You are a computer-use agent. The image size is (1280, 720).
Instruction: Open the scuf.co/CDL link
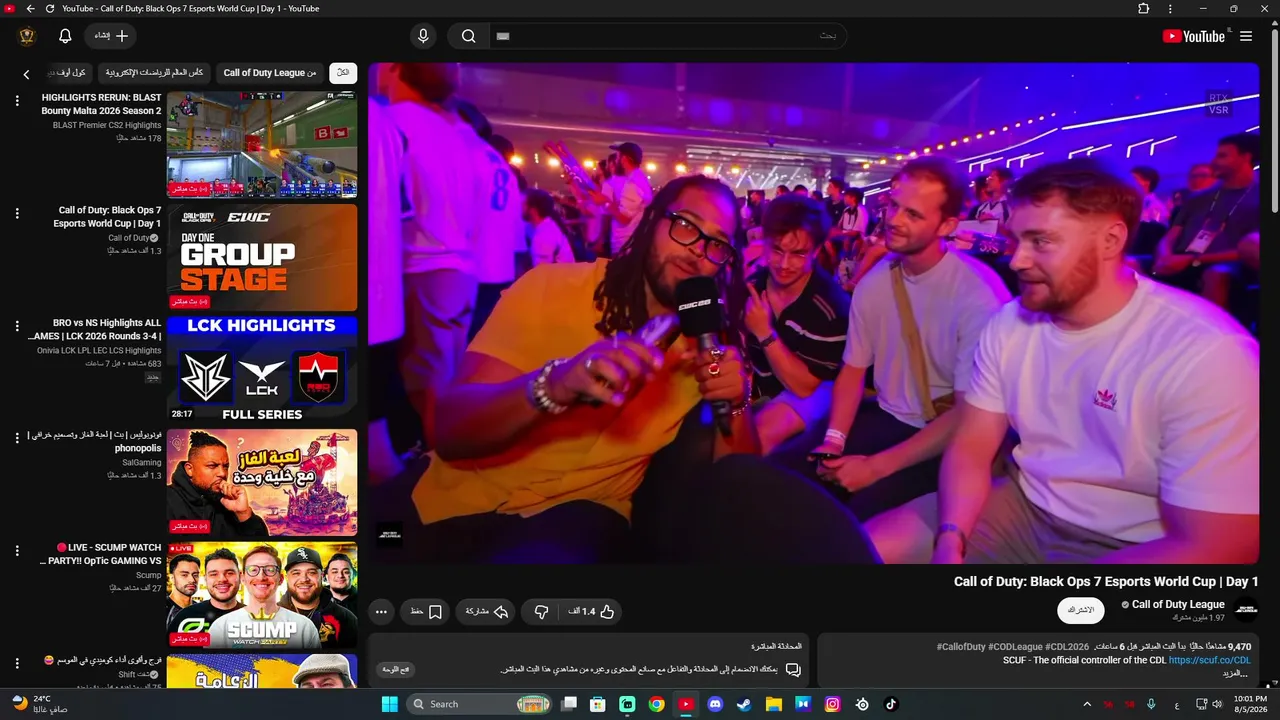pyautogui.click(x=1209, y=660)
